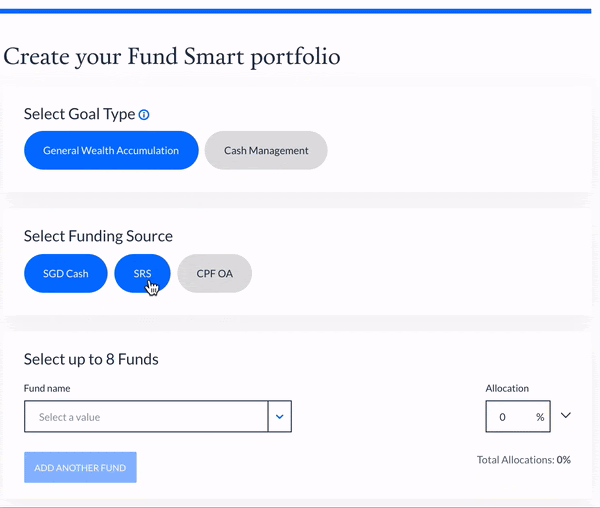Click the Total Allocations 0% text

[523, 460]
